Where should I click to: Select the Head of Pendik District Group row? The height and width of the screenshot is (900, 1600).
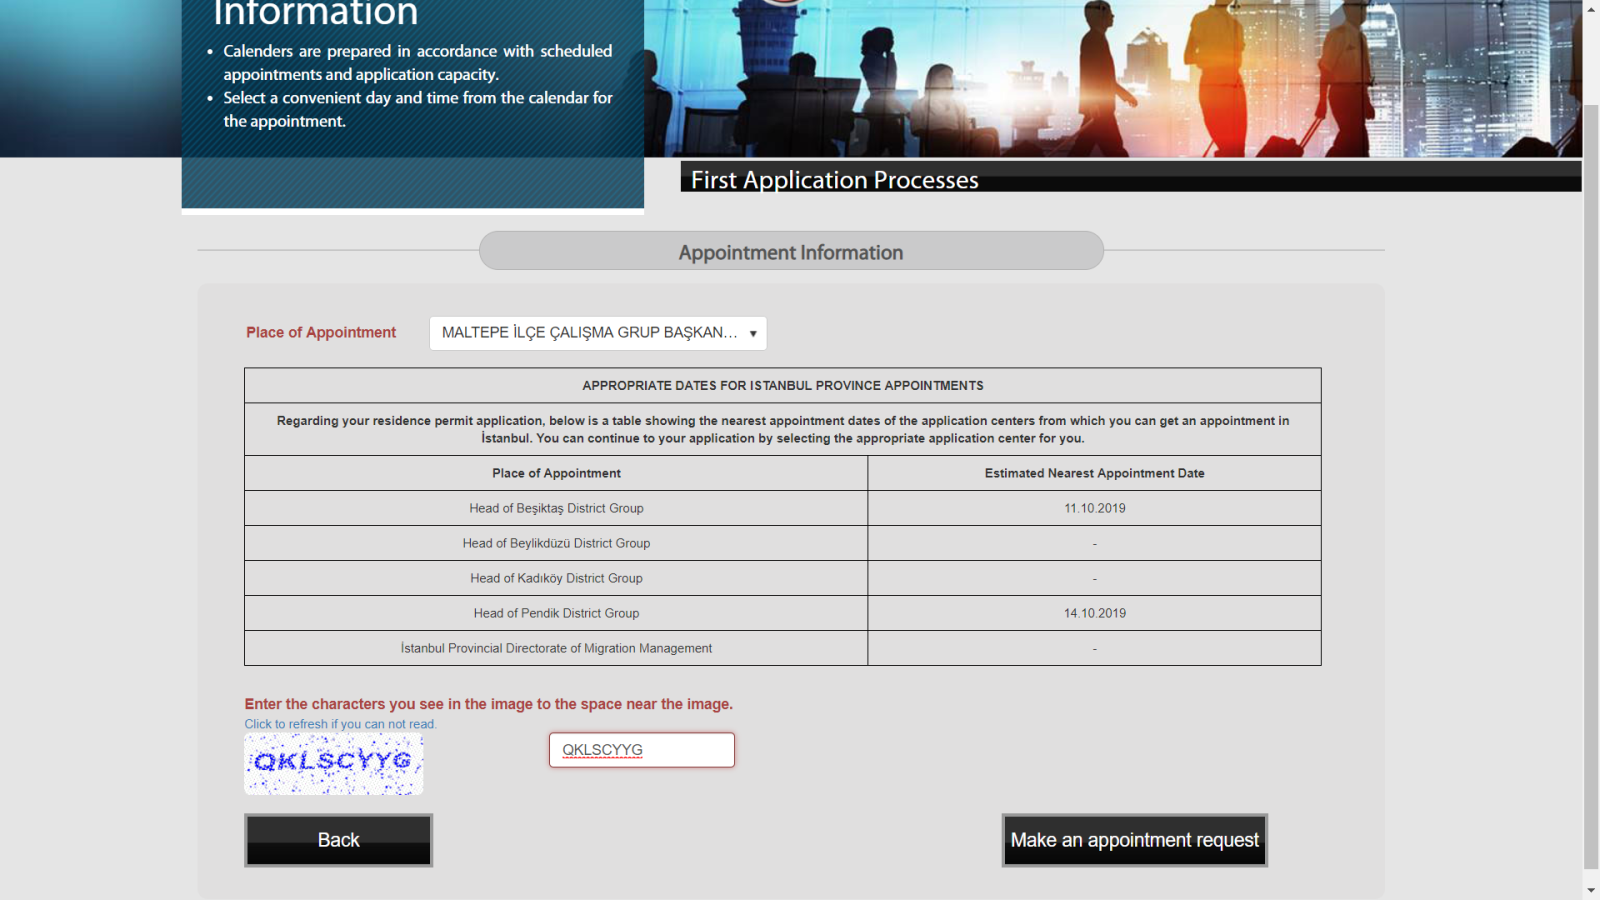coord(556,613)
